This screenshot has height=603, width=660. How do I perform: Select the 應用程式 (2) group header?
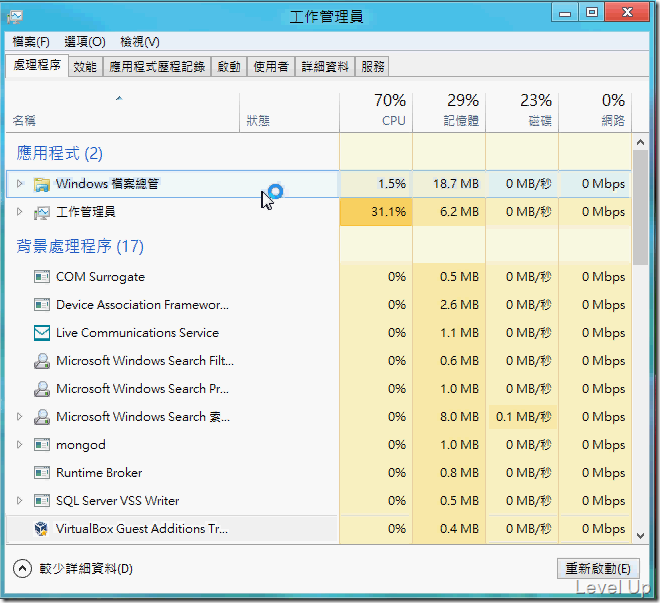tap(59, 153)
